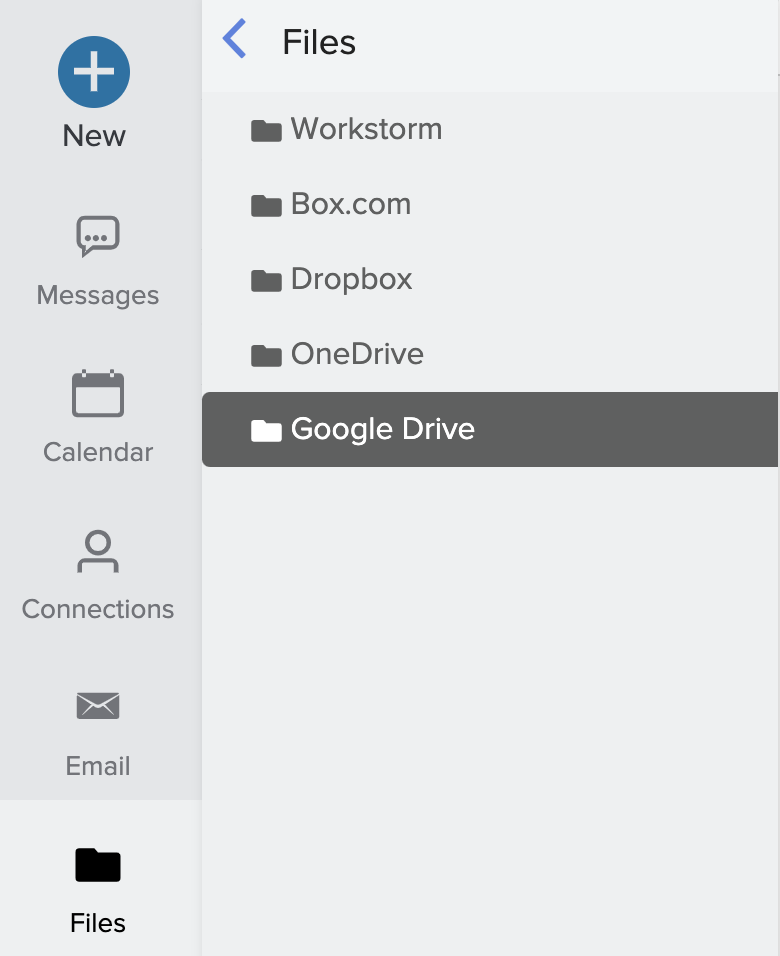Screen dimensions: 780x956
Task: Click the folder icon beside Box.com
Action: [x=266, y=205]
